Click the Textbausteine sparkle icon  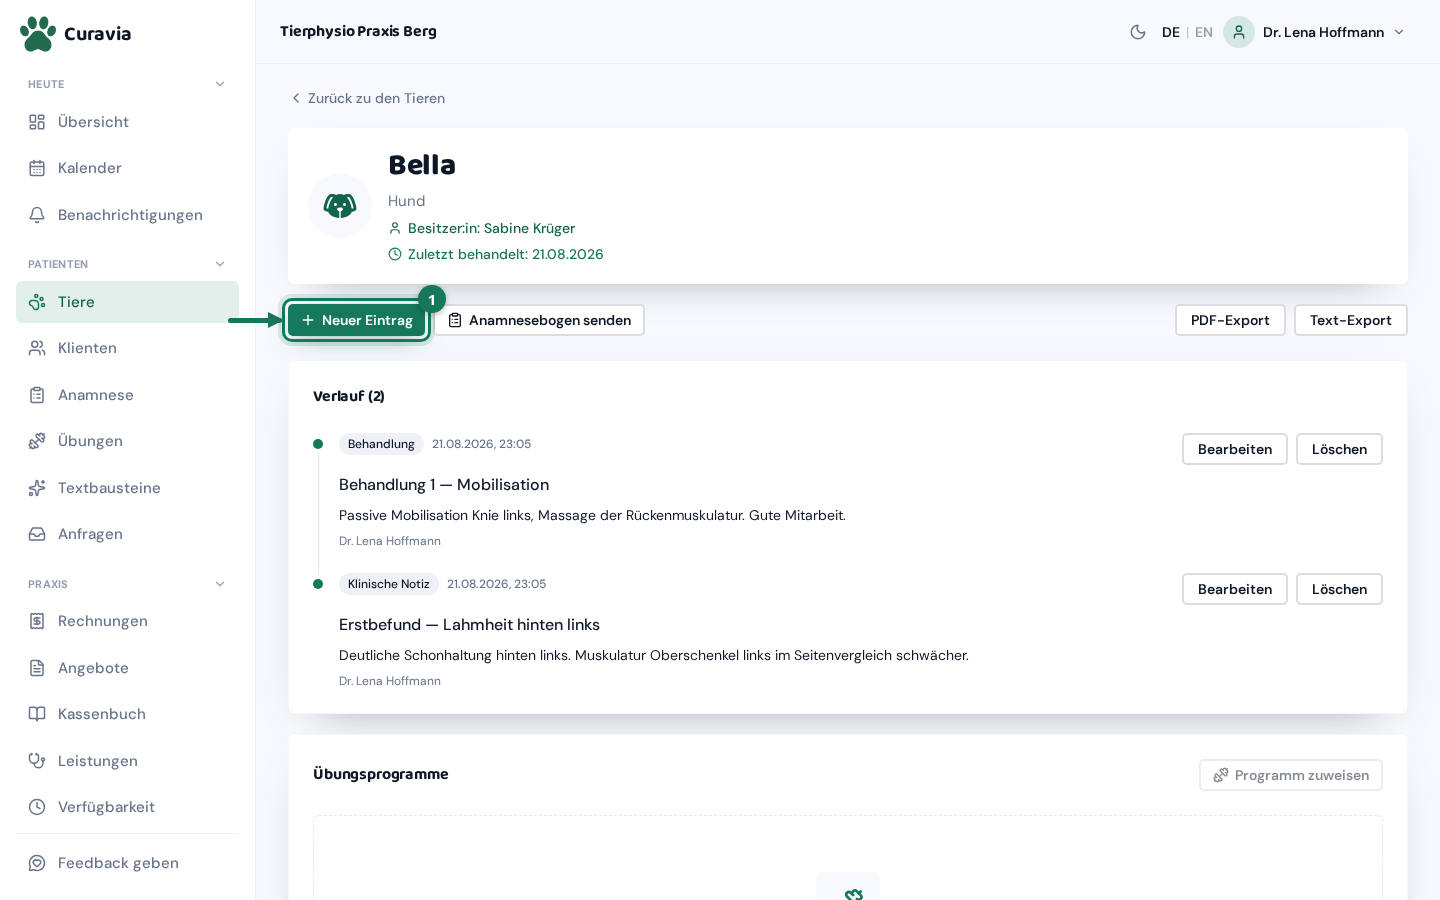pos(37,488)
